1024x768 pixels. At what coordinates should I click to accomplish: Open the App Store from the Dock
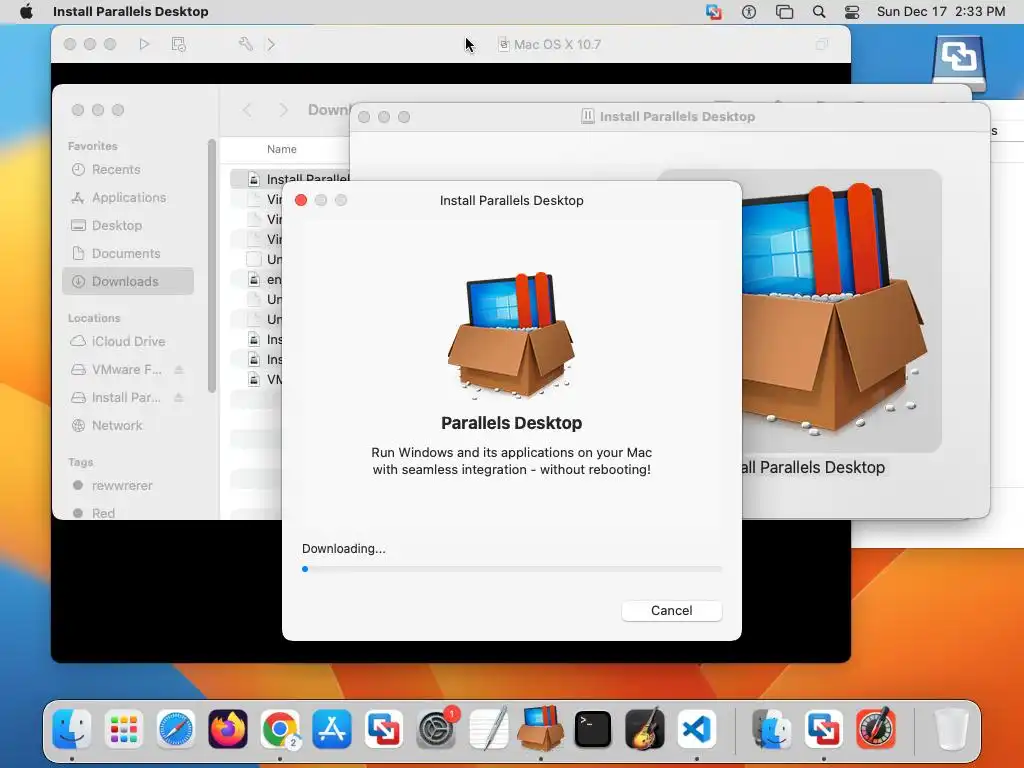[332, 729]
